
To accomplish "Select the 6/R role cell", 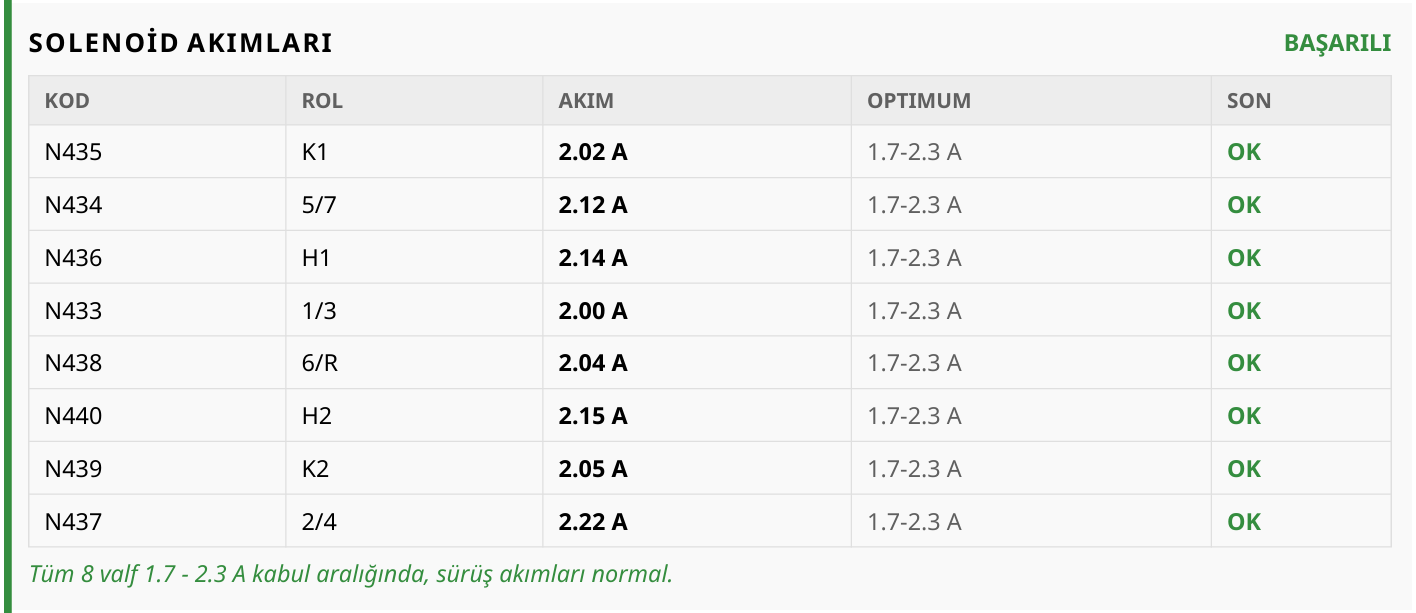I will (x=320, y=363).
